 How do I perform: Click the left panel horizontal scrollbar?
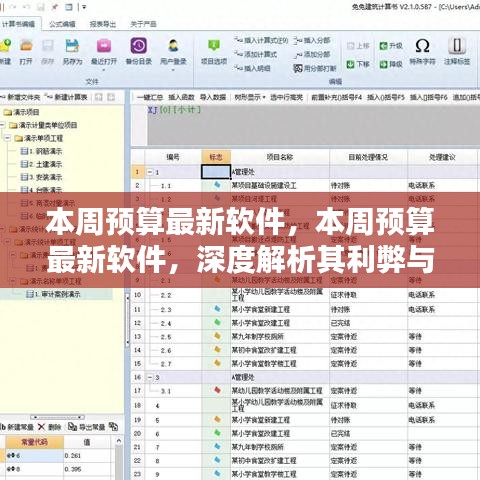coord(57,417)
